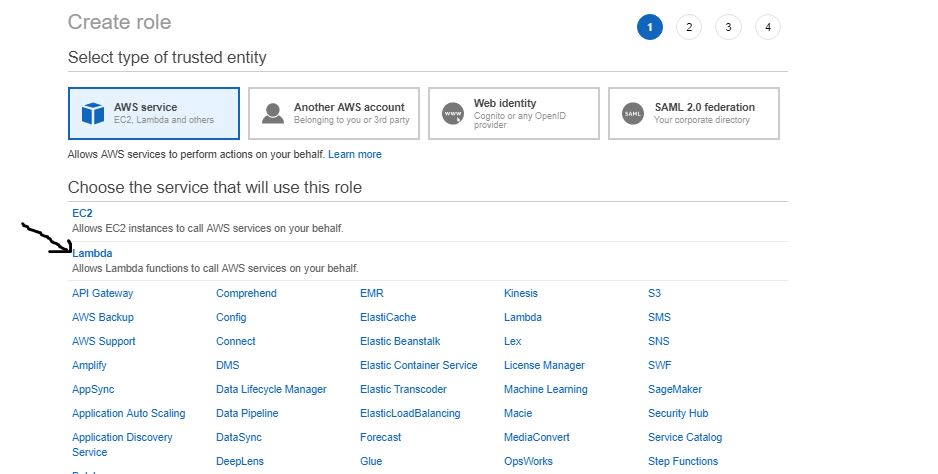Pick the Kinesis service
This screenshot has width=938, height=474.
click(520, 293)
